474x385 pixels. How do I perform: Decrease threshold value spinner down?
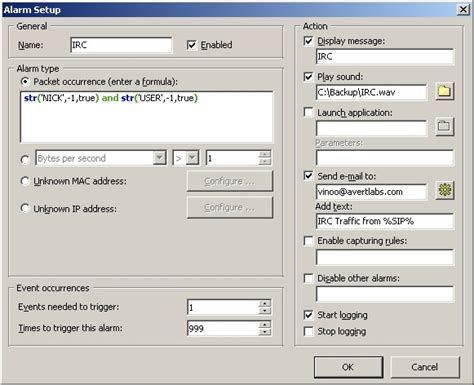[265, 161]
